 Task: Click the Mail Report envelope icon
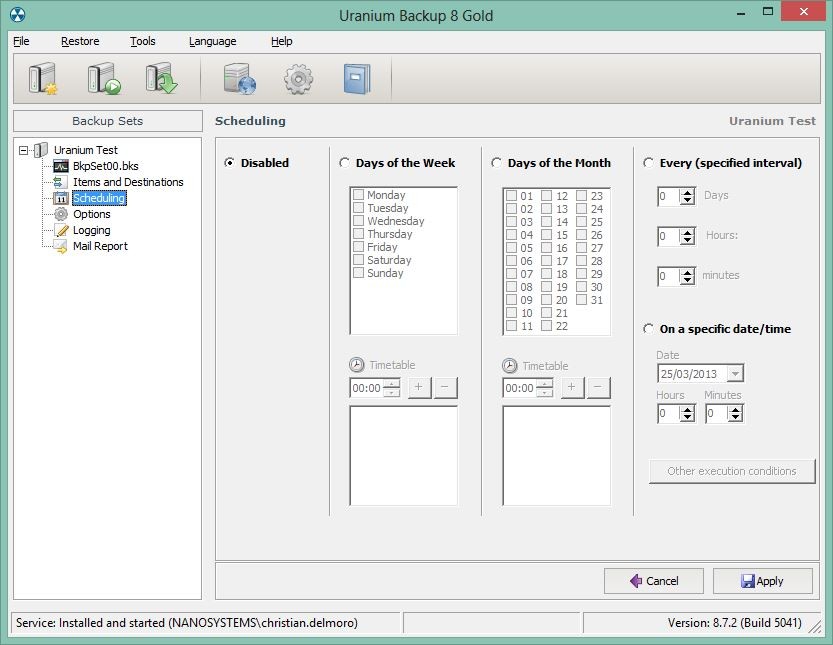(61, 247)
